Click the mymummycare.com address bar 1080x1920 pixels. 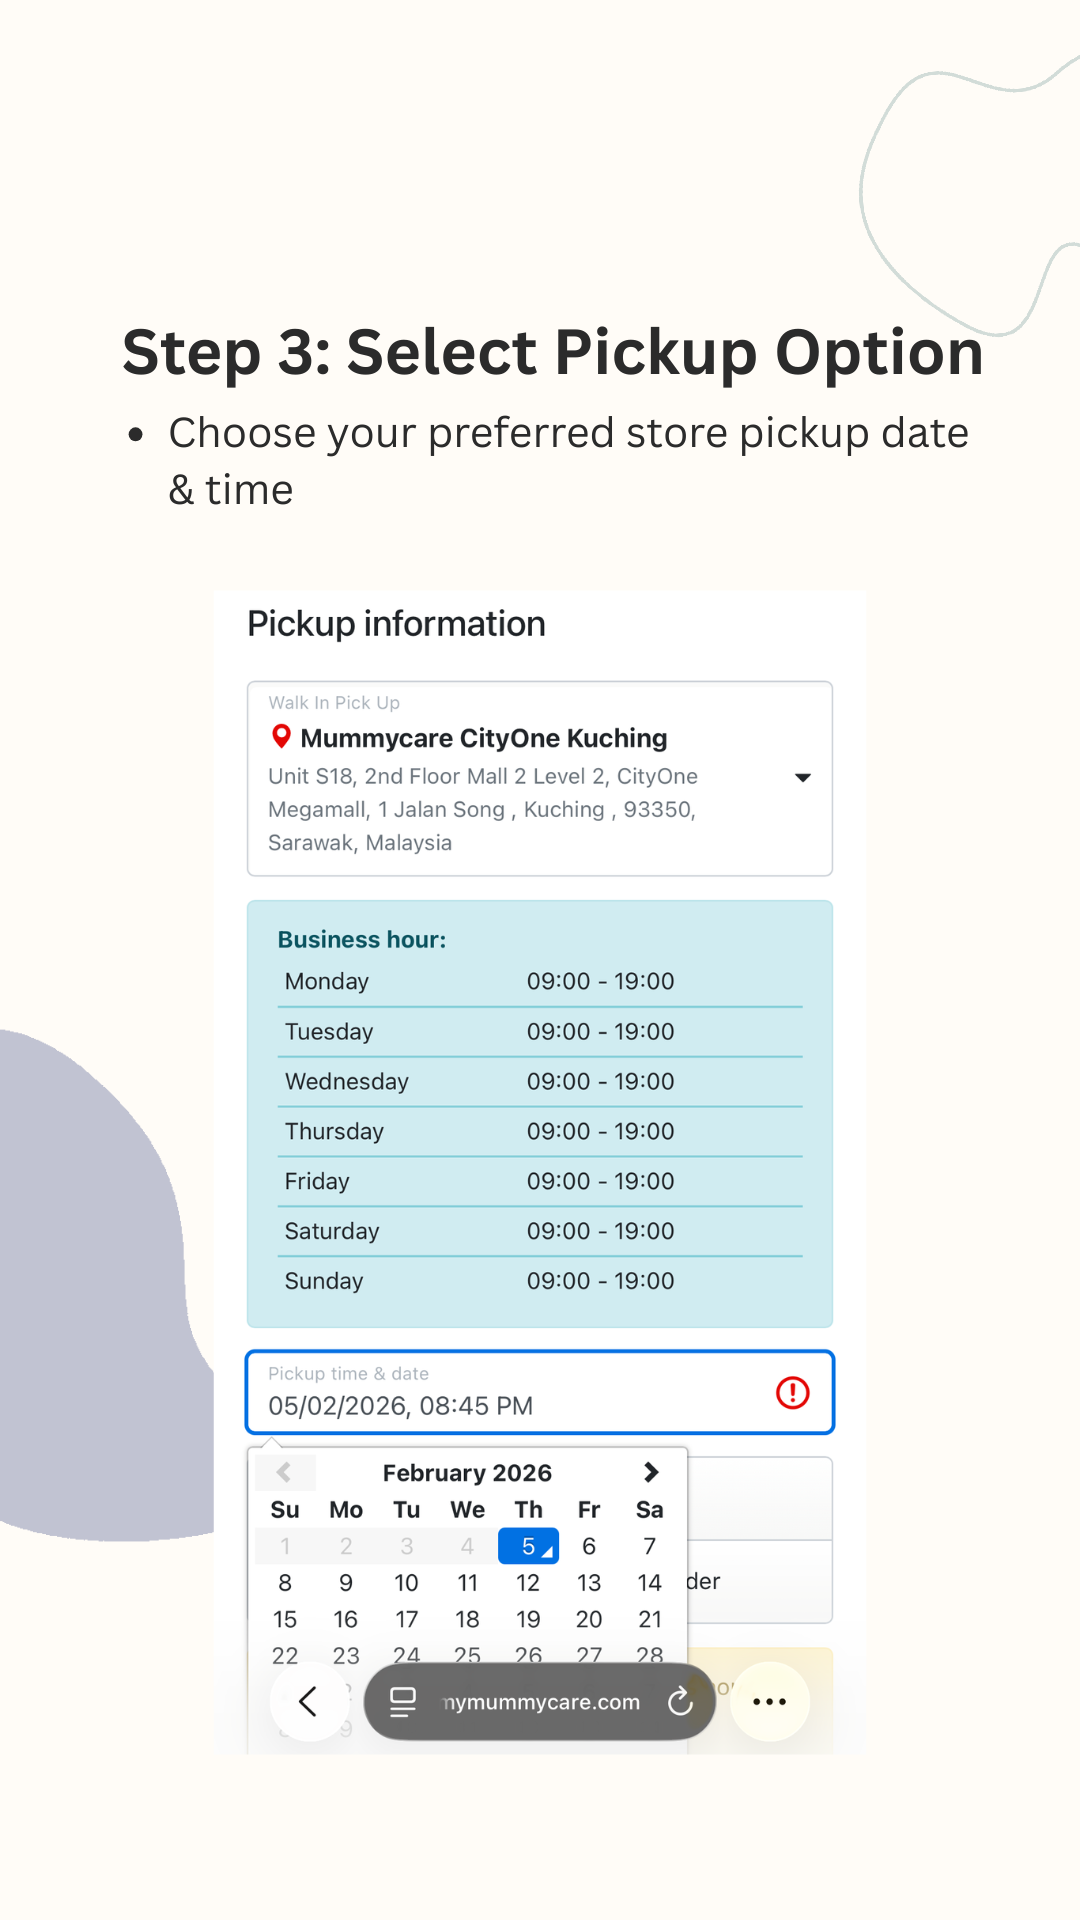click(540, 1702)
